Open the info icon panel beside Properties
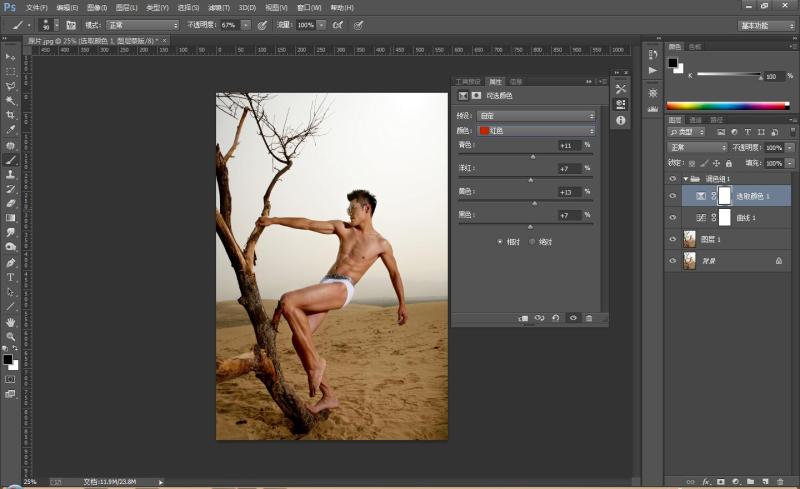Screen dimensions: 800x489 click(x=620, y=120)
